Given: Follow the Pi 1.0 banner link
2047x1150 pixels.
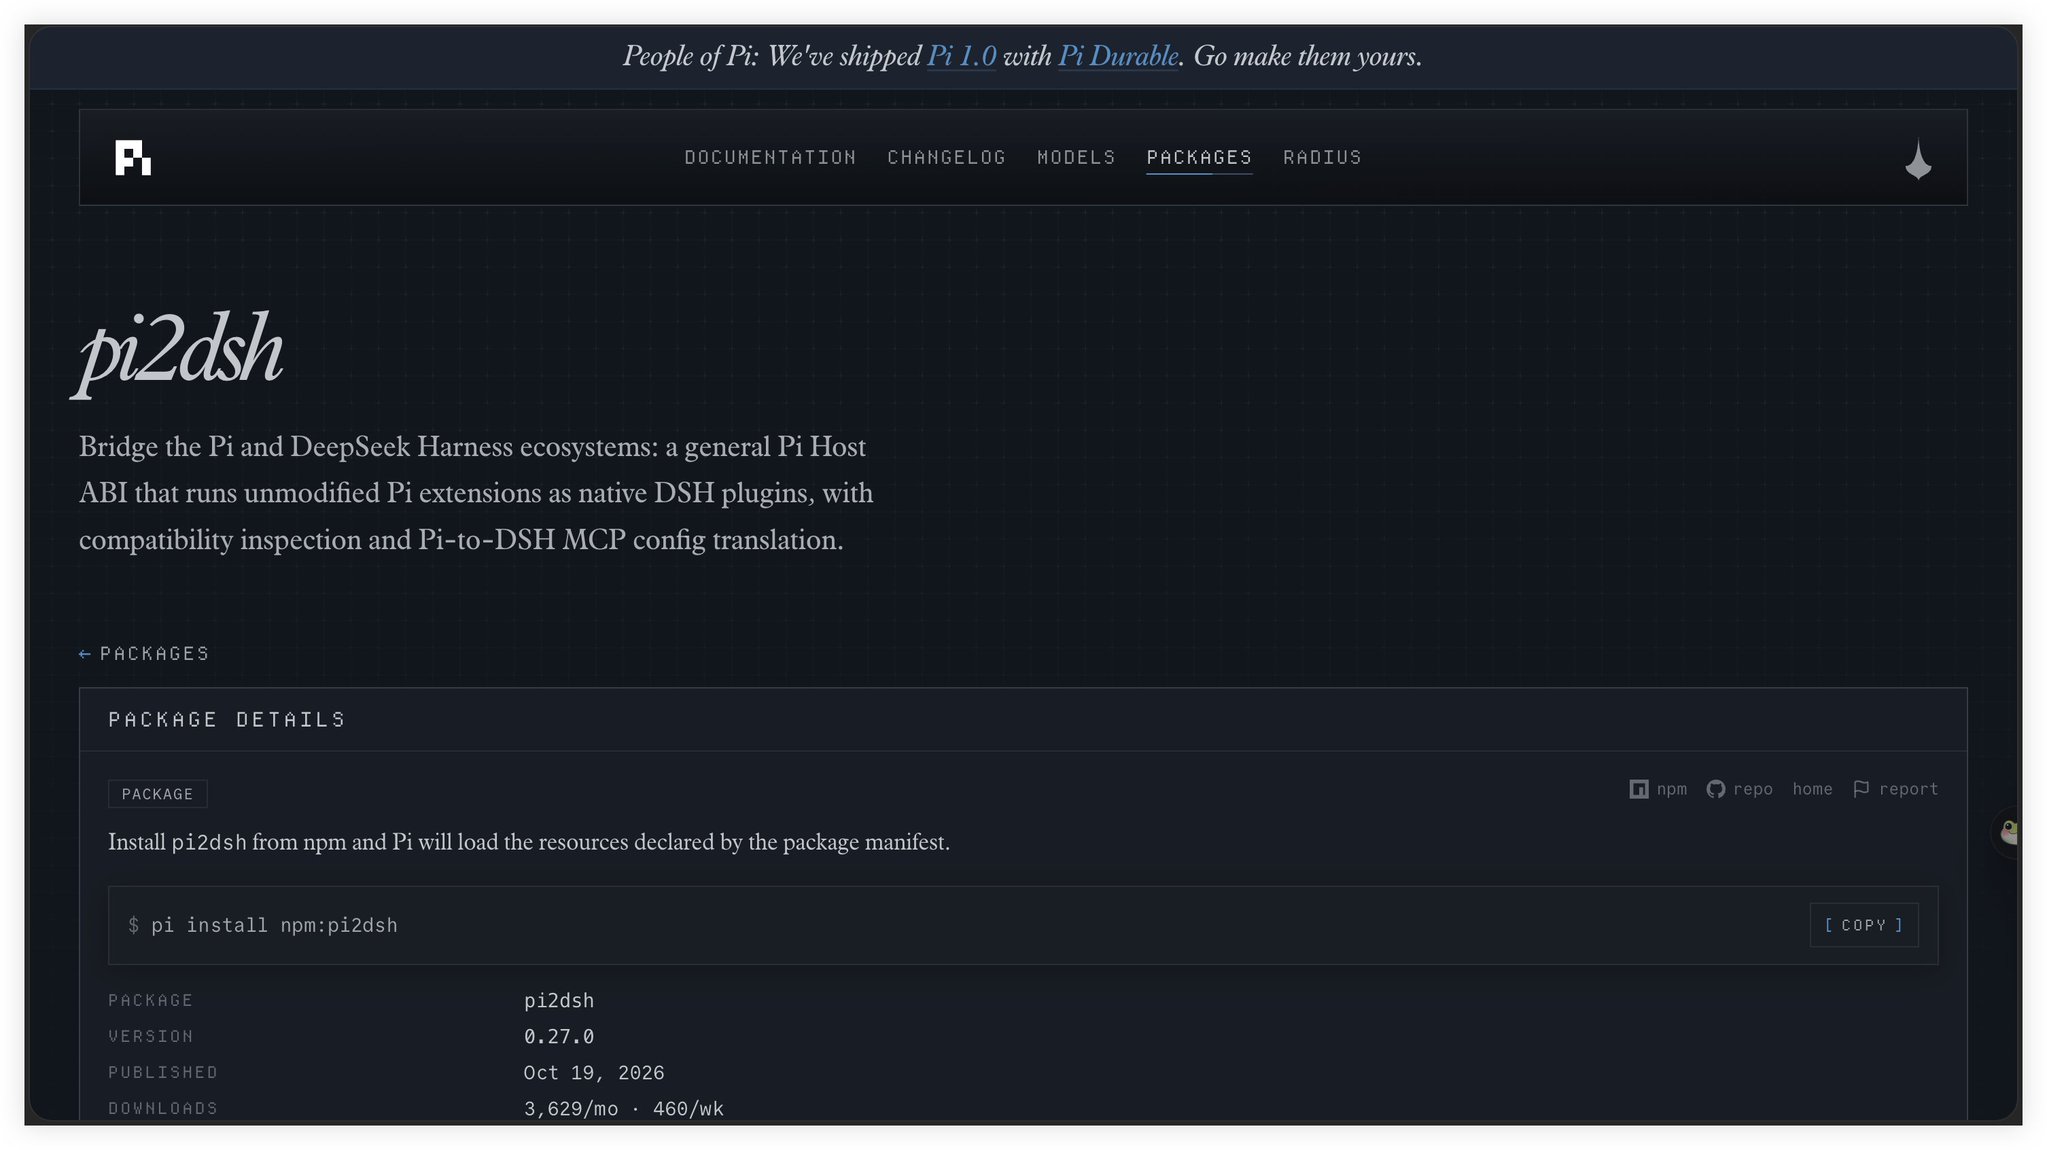Looking at the screenshot, I should click(x=961, y=56).
